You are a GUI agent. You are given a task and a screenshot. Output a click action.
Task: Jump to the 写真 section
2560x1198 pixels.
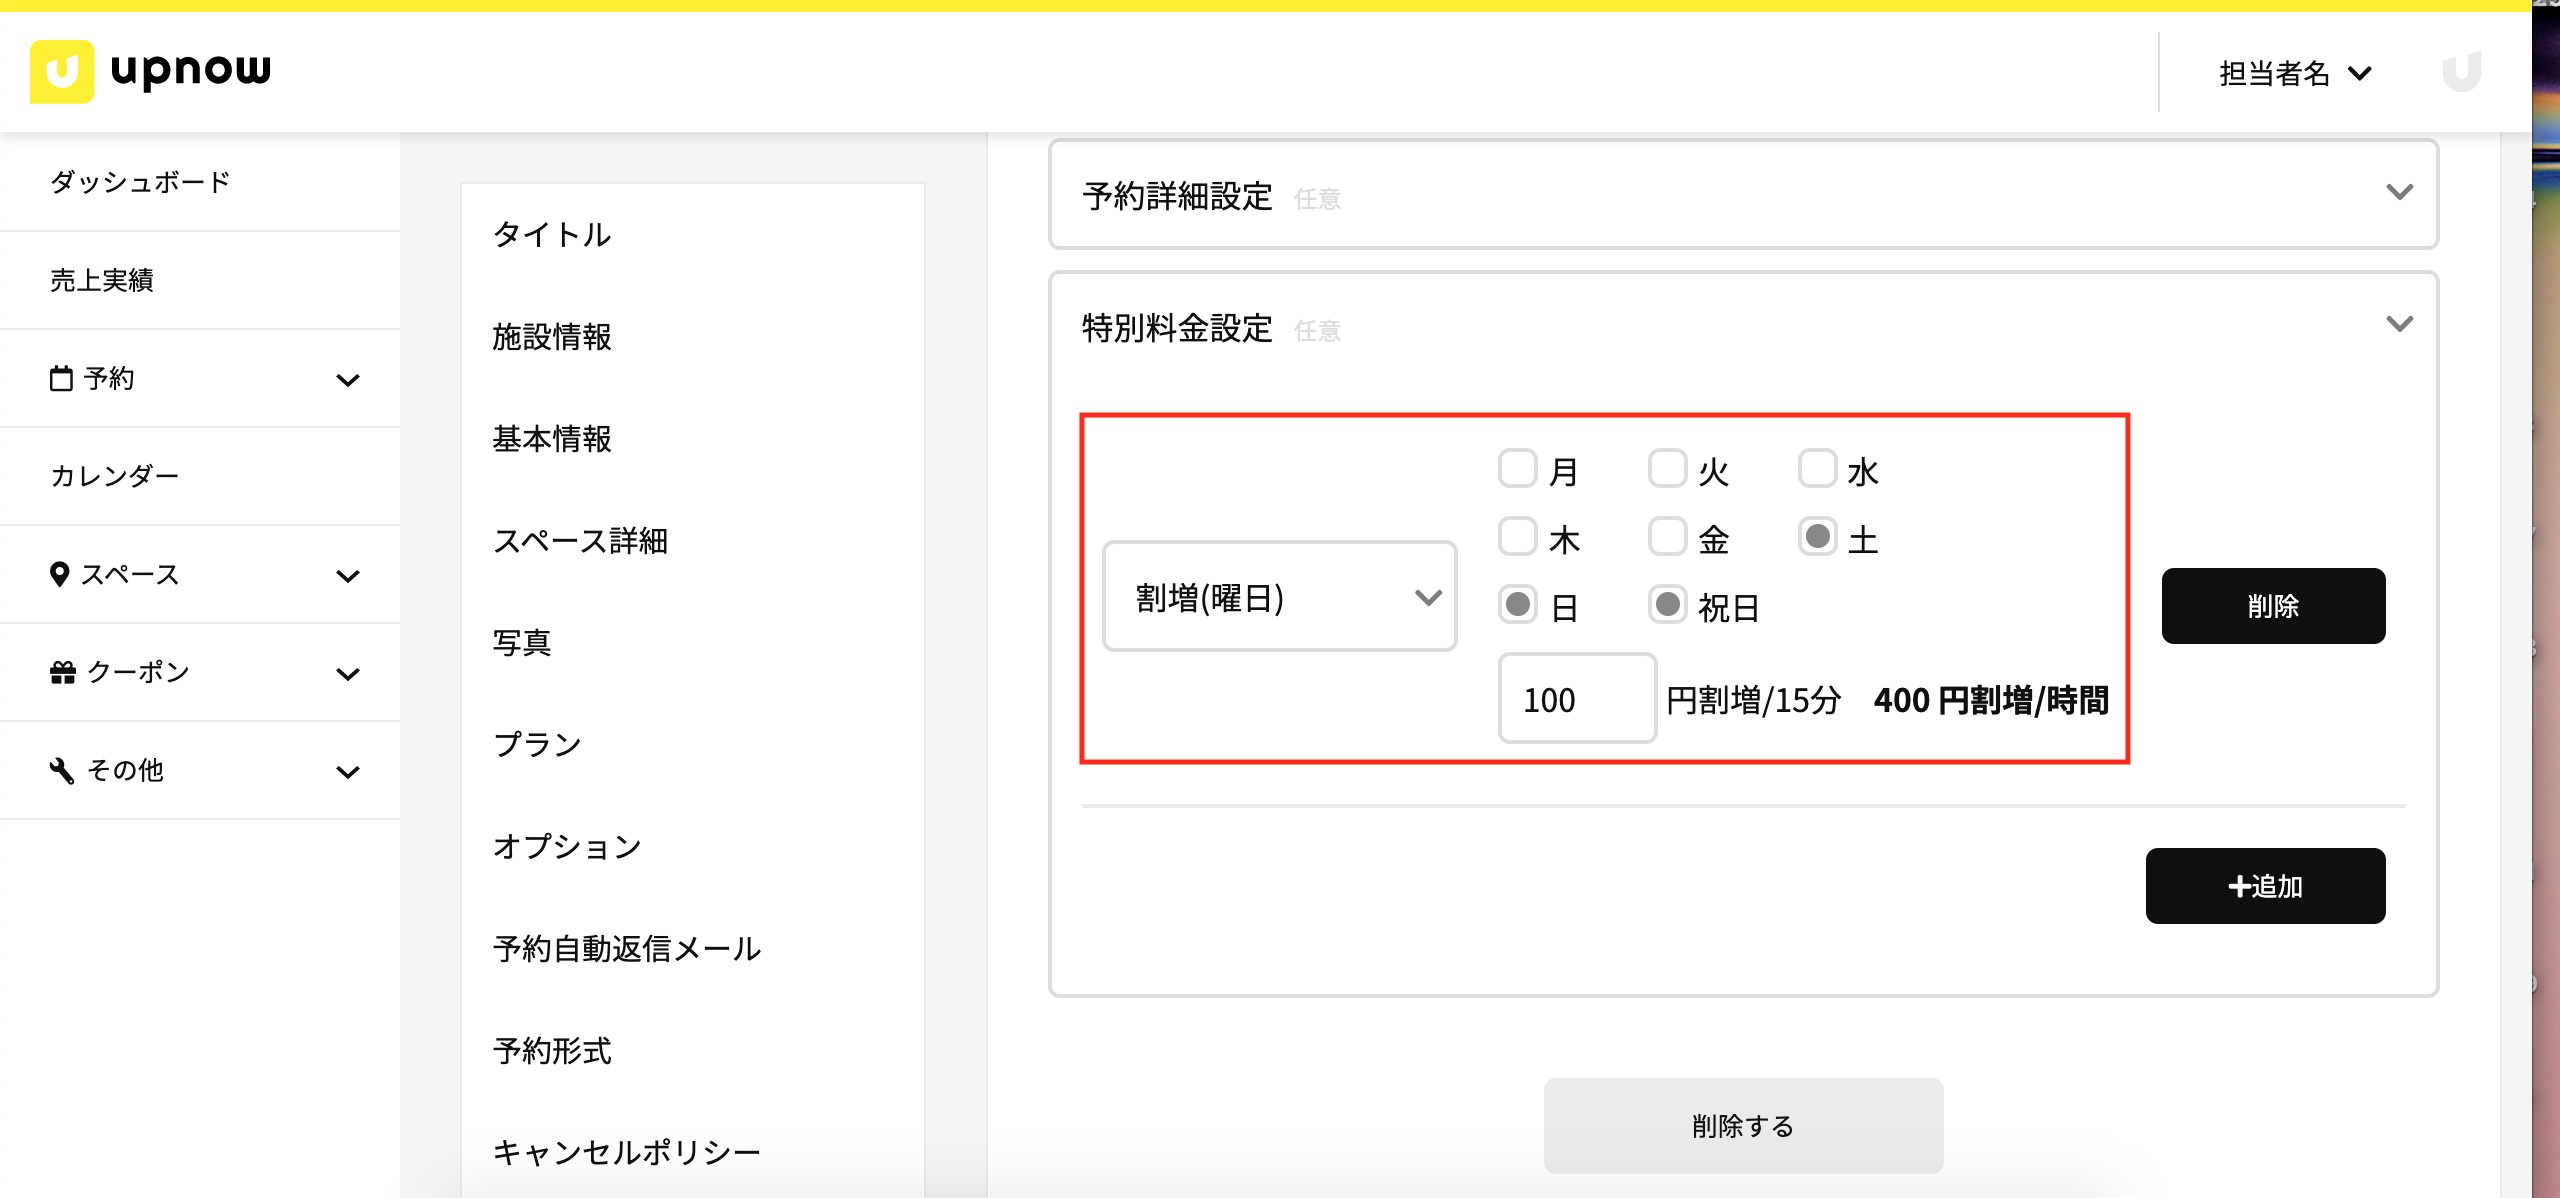pyautogui.click(x=522, y=643)
